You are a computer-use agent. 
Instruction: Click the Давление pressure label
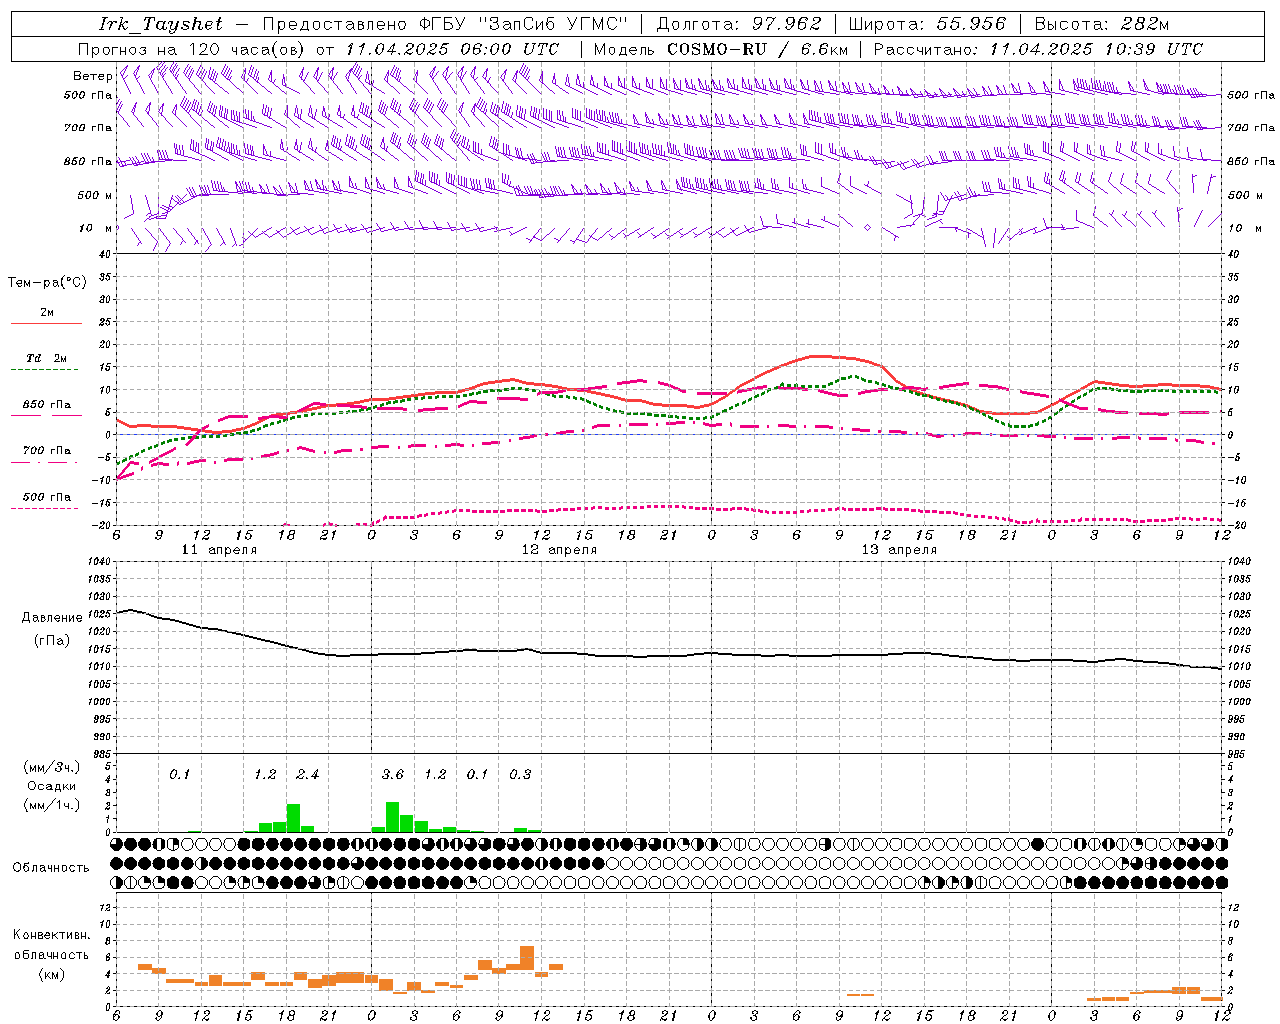[52, 618]
